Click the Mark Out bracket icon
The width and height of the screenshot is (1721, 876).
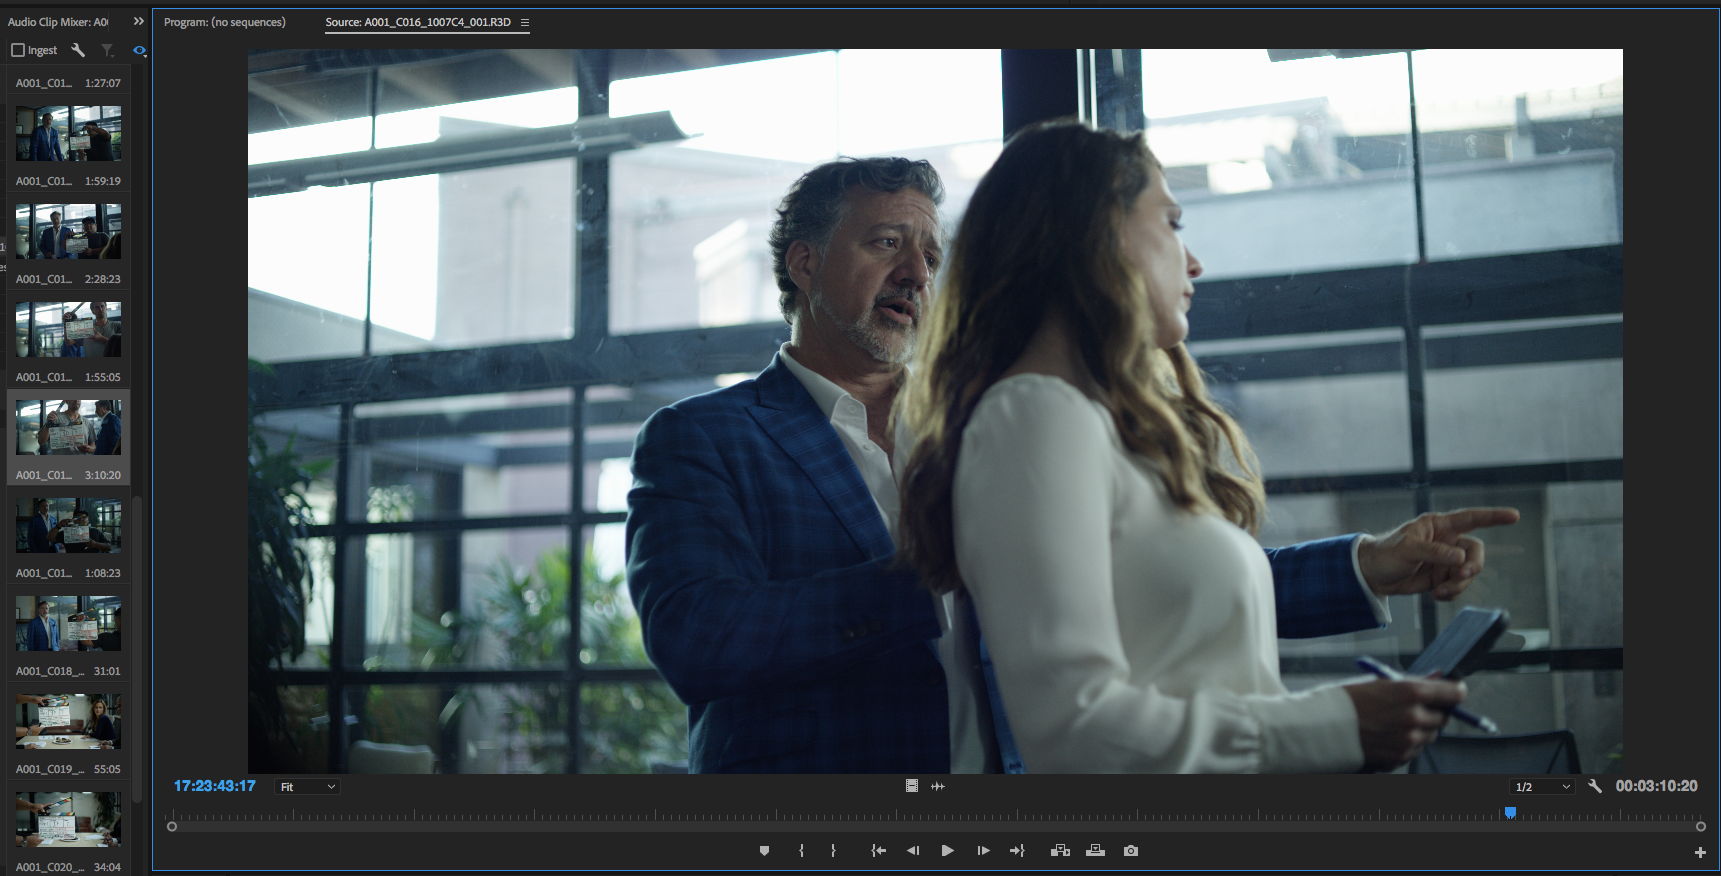833,851
